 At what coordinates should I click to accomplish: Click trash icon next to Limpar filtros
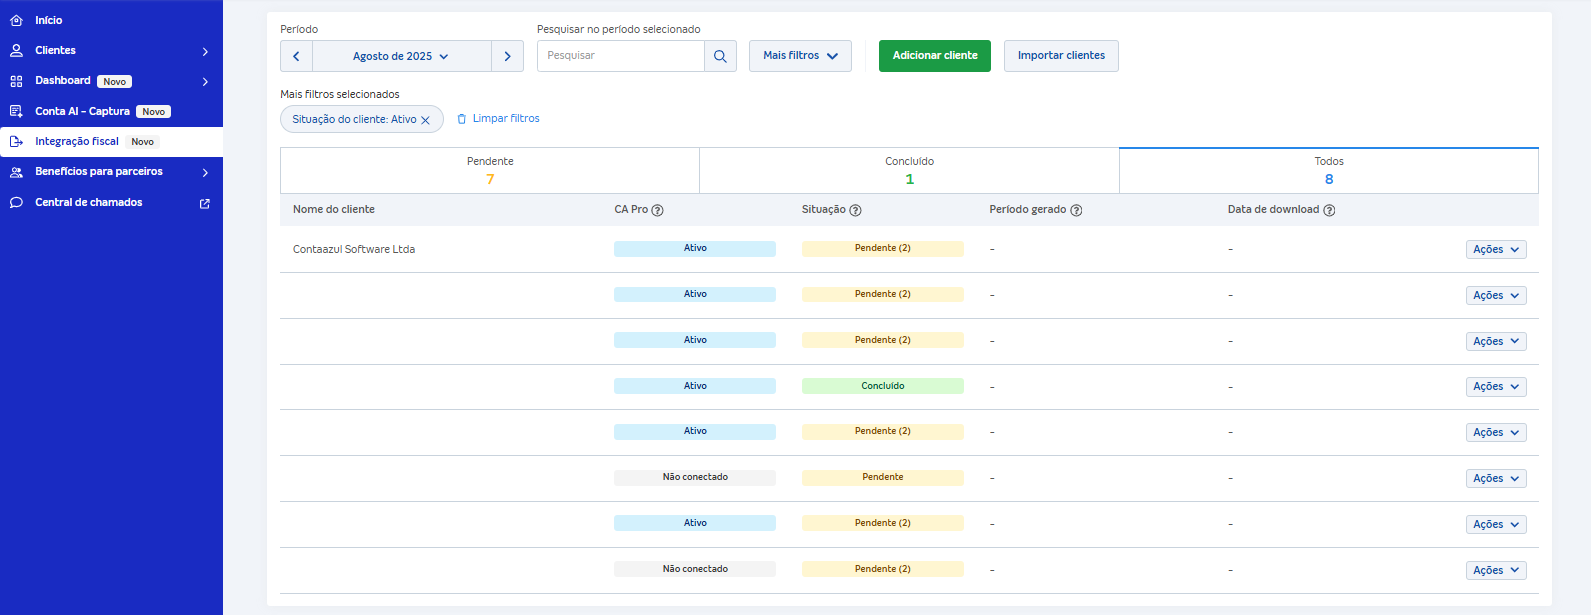point(462,119)
